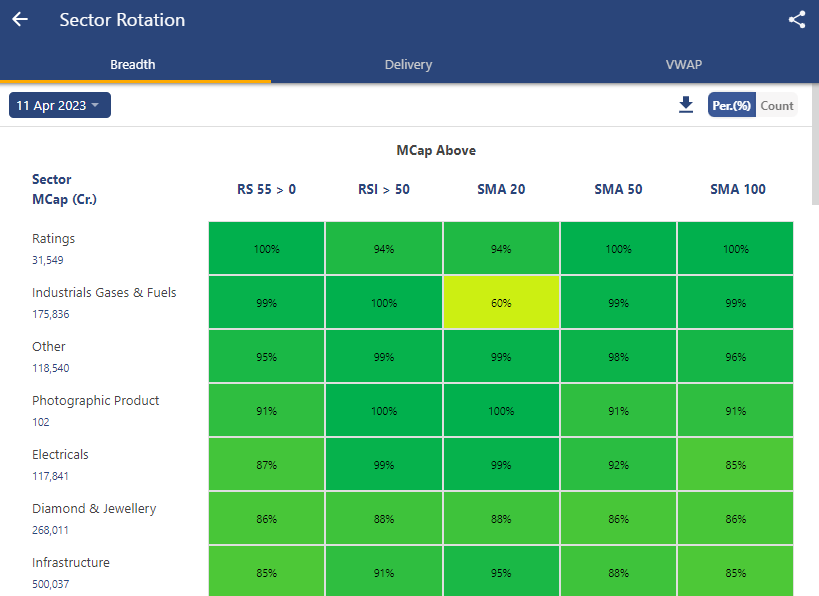Click the SMA 50 column header
The height and width of the screenshot is (596, 819).
click(x=618, y=189)
